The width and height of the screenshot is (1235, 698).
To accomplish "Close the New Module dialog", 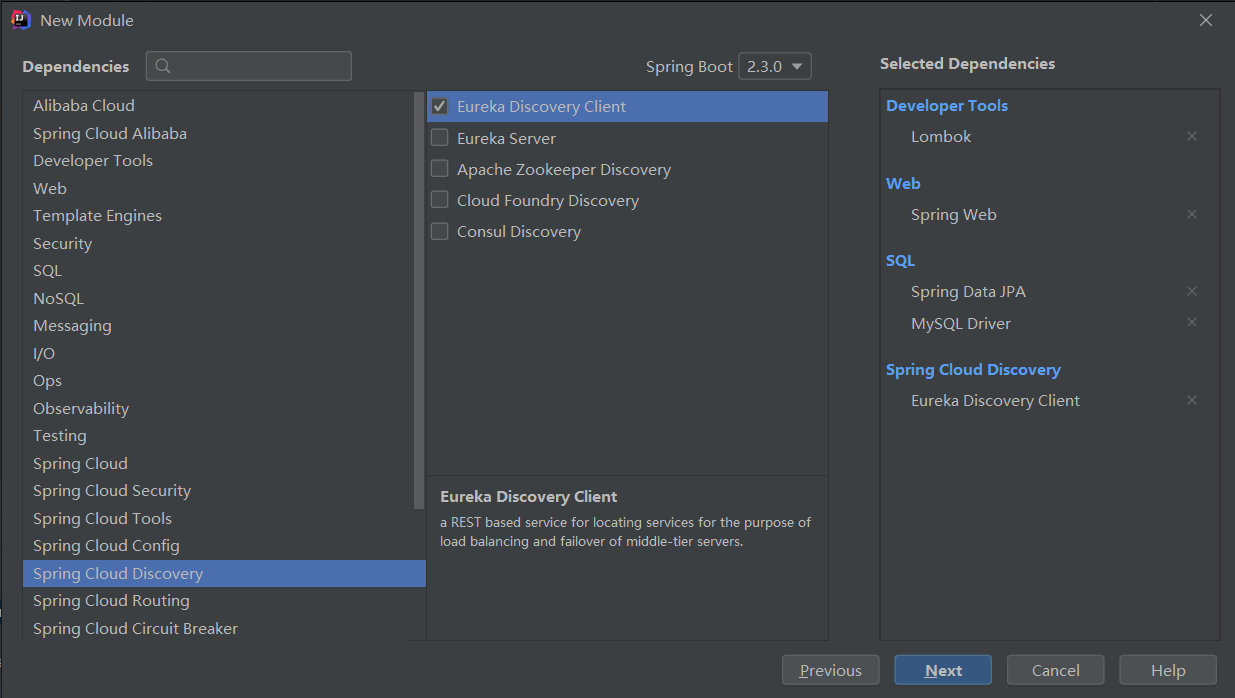I will pyautogui.click(x=1206, y=20).
